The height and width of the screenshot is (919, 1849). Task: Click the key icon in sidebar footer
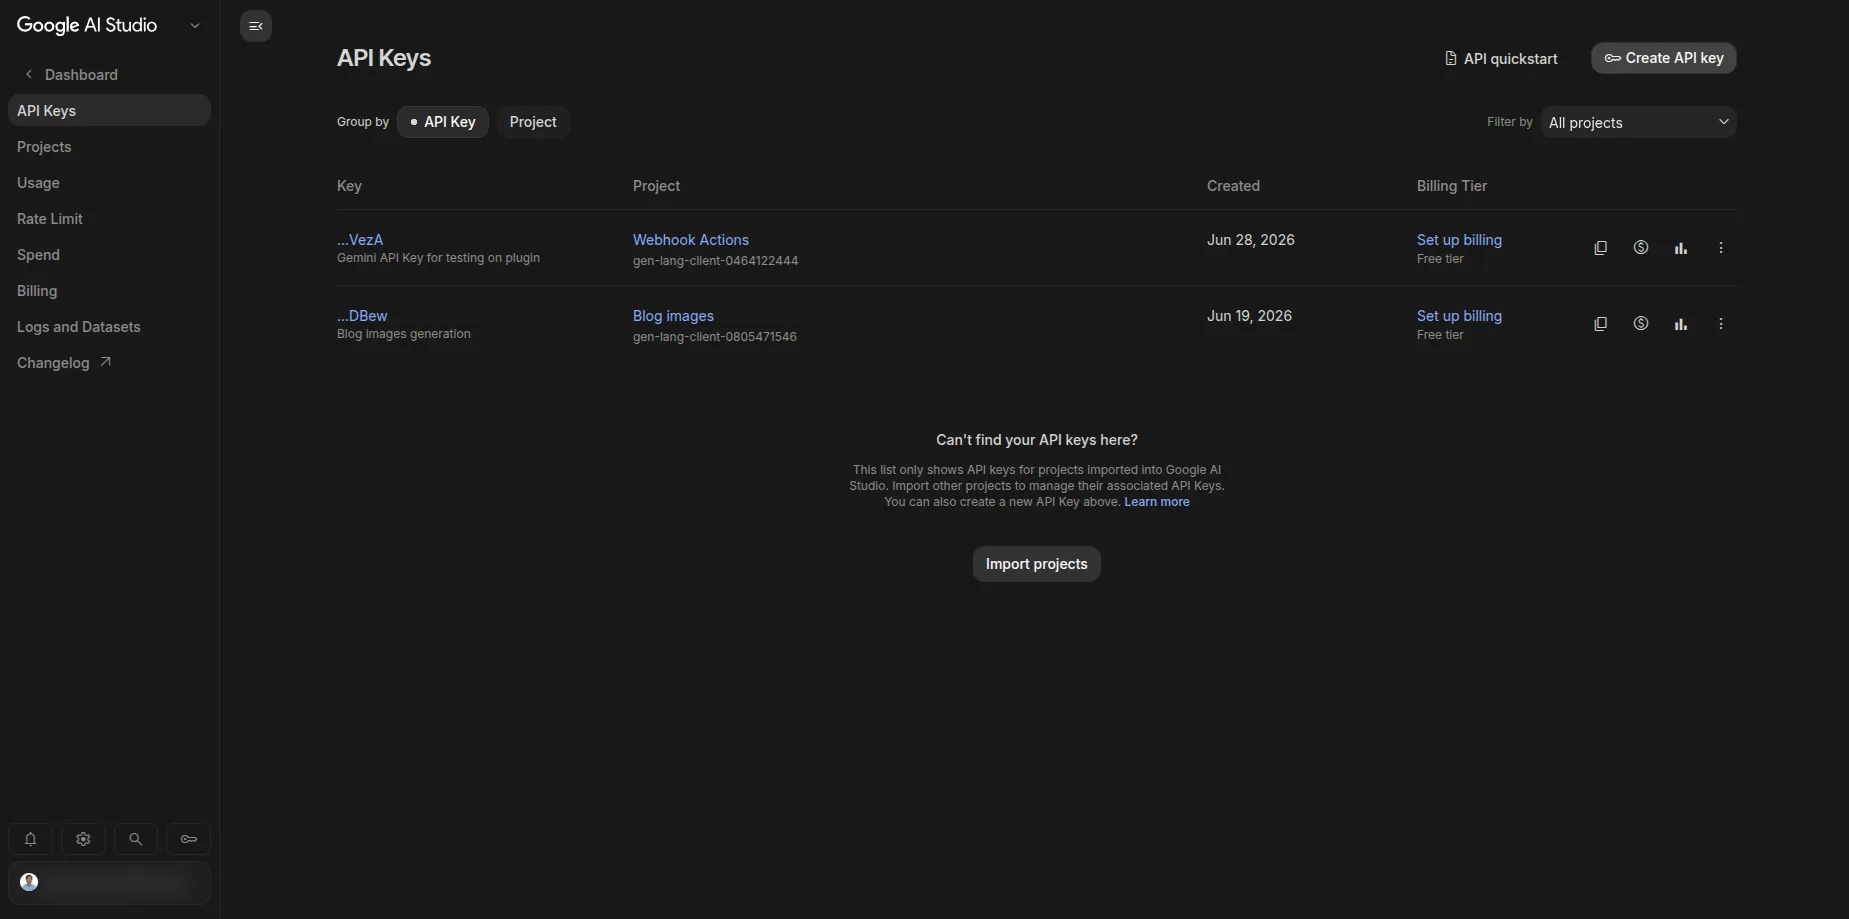pos(188,839)
